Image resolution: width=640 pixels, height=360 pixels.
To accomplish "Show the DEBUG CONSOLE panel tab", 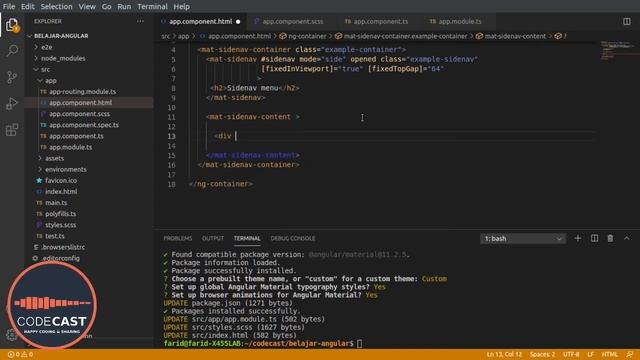I will coord(293,238).
